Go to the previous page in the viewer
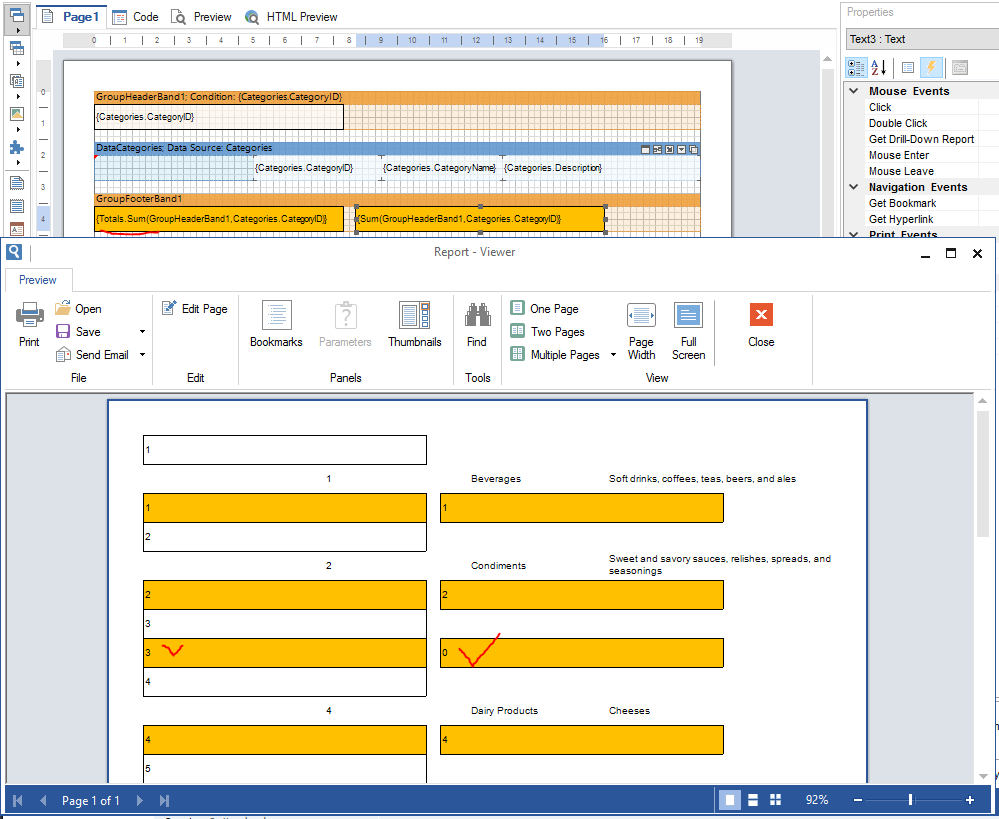Viewport: 999px width, 819px height. tap(43, 801)
